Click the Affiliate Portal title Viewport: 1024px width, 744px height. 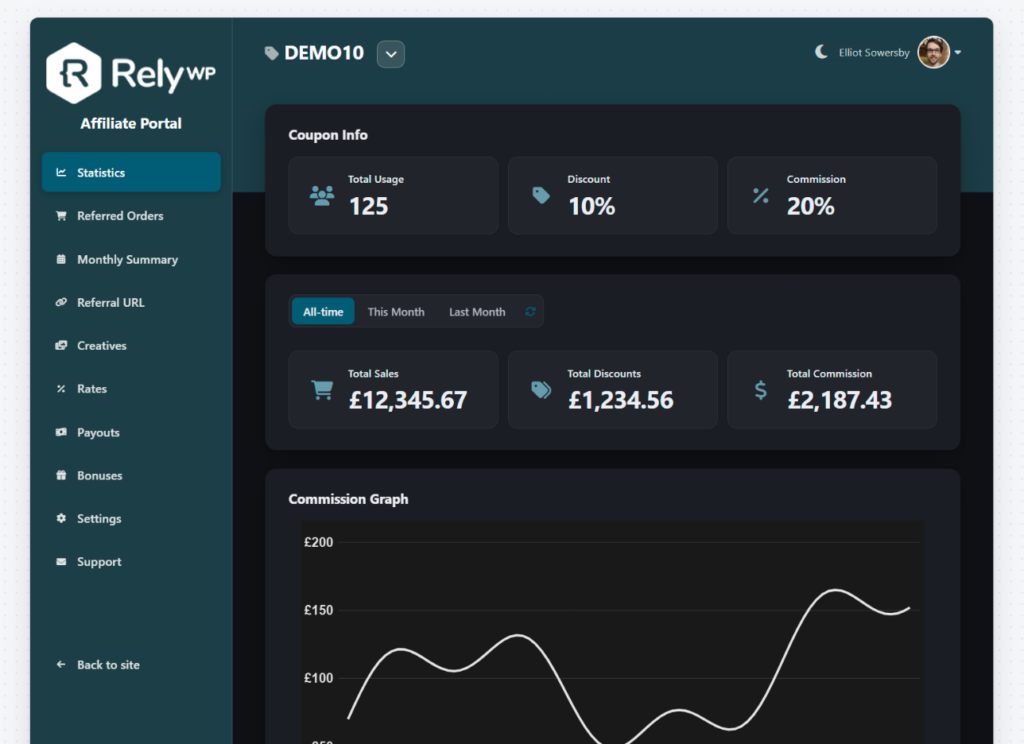pos(131,123)
